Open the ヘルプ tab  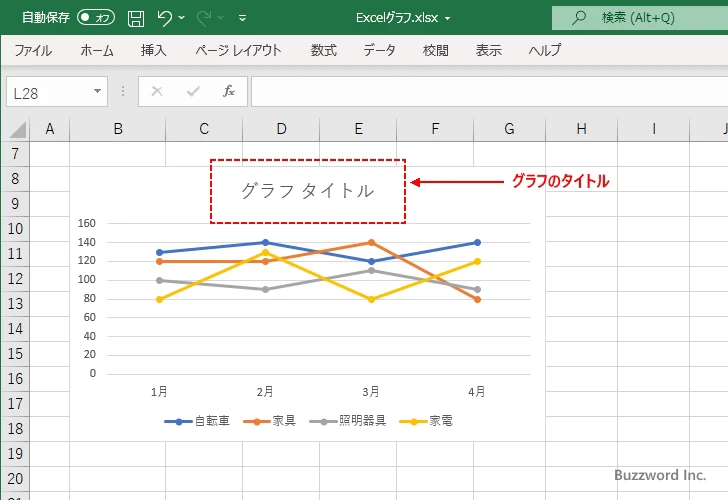(545, 50)
